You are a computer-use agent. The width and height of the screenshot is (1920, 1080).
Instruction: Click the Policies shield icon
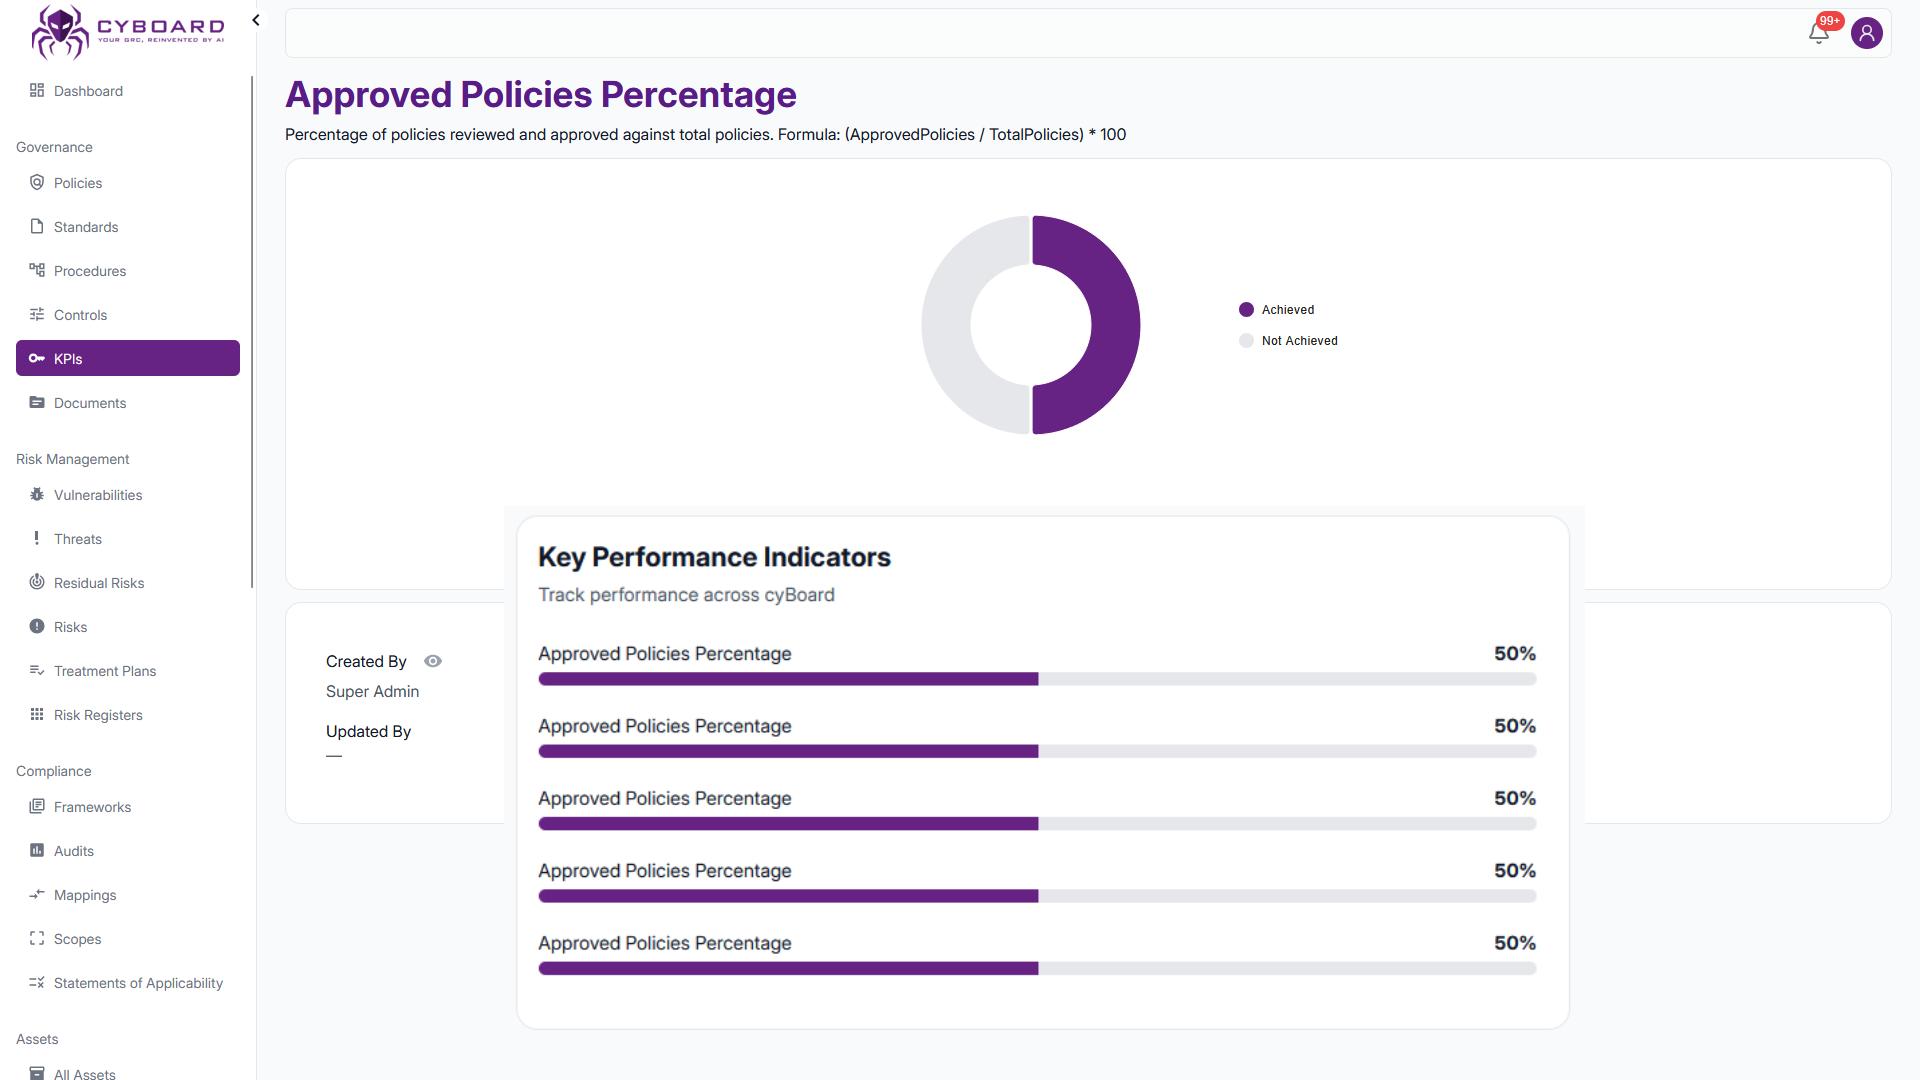(37, 183)
